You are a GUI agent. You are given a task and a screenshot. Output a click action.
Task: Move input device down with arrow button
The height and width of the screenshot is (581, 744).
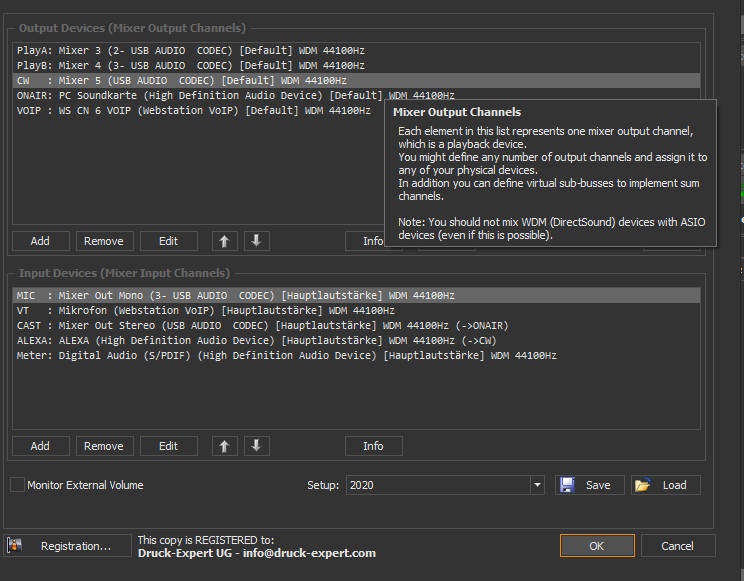pos(255,446)
